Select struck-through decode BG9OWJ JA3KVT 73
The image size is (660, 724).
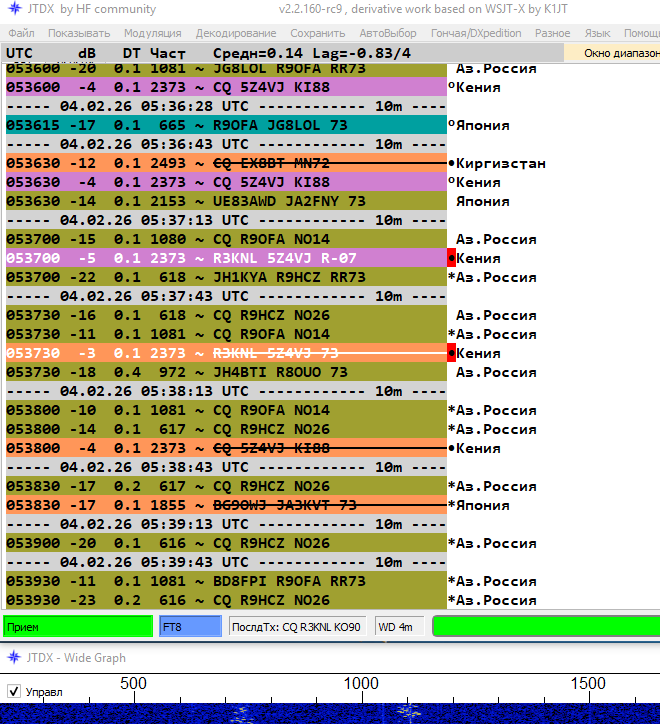[226, 505]
